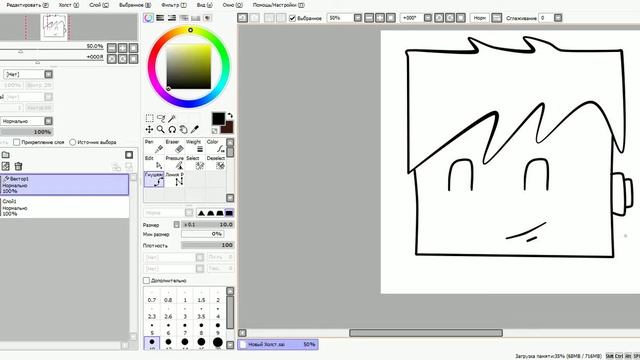Activate the Line (Линия) tool
The height and width of the screenshot is (360, 640).
pyautogui.click(x=175, y=179)
